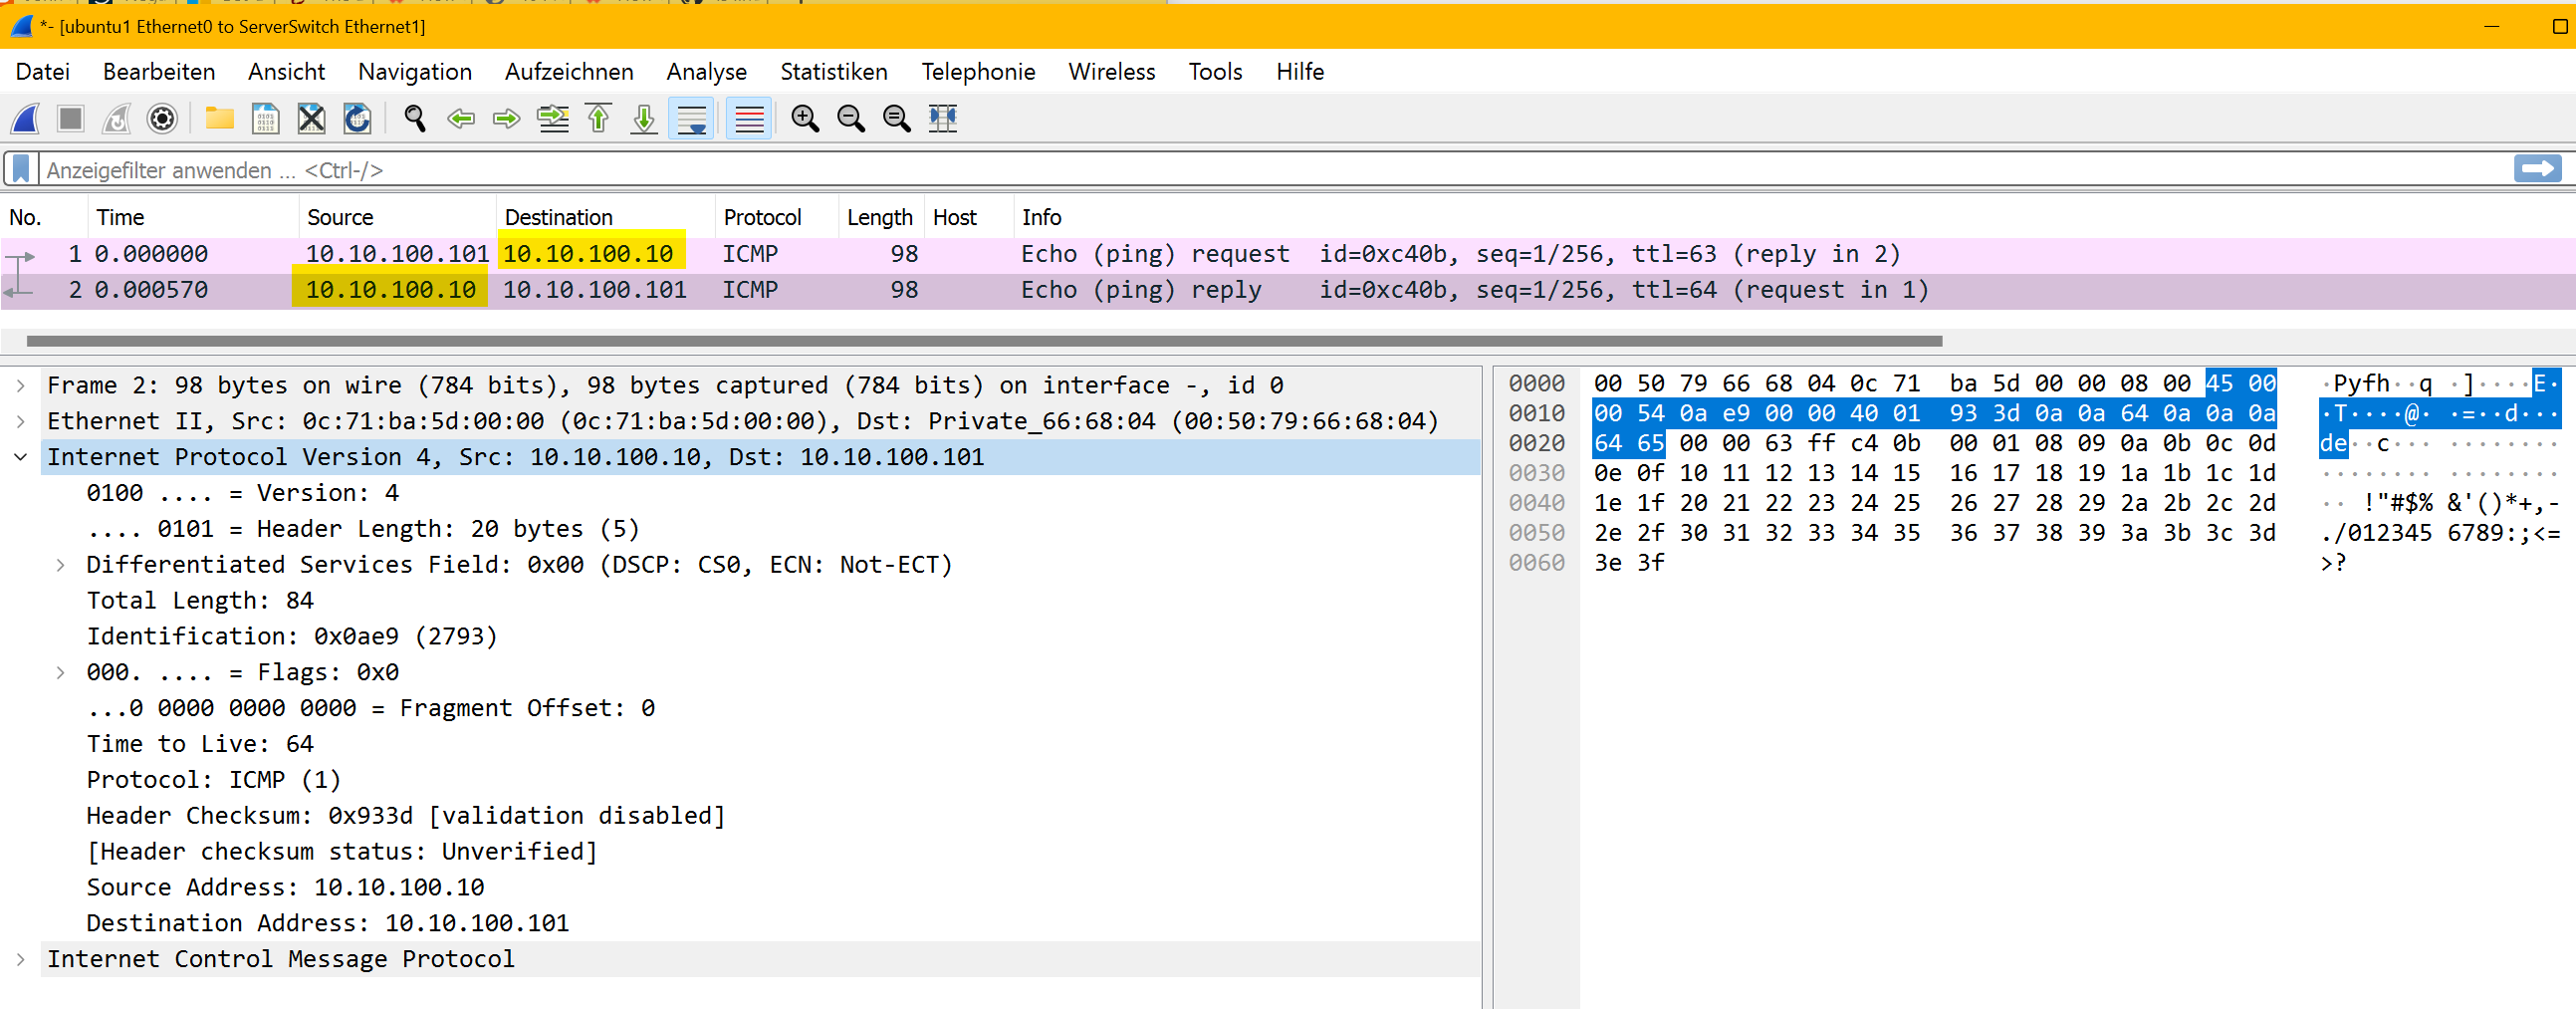Open capture options gear icon
Screen dimensions: 2576x1009
[162, 119]
